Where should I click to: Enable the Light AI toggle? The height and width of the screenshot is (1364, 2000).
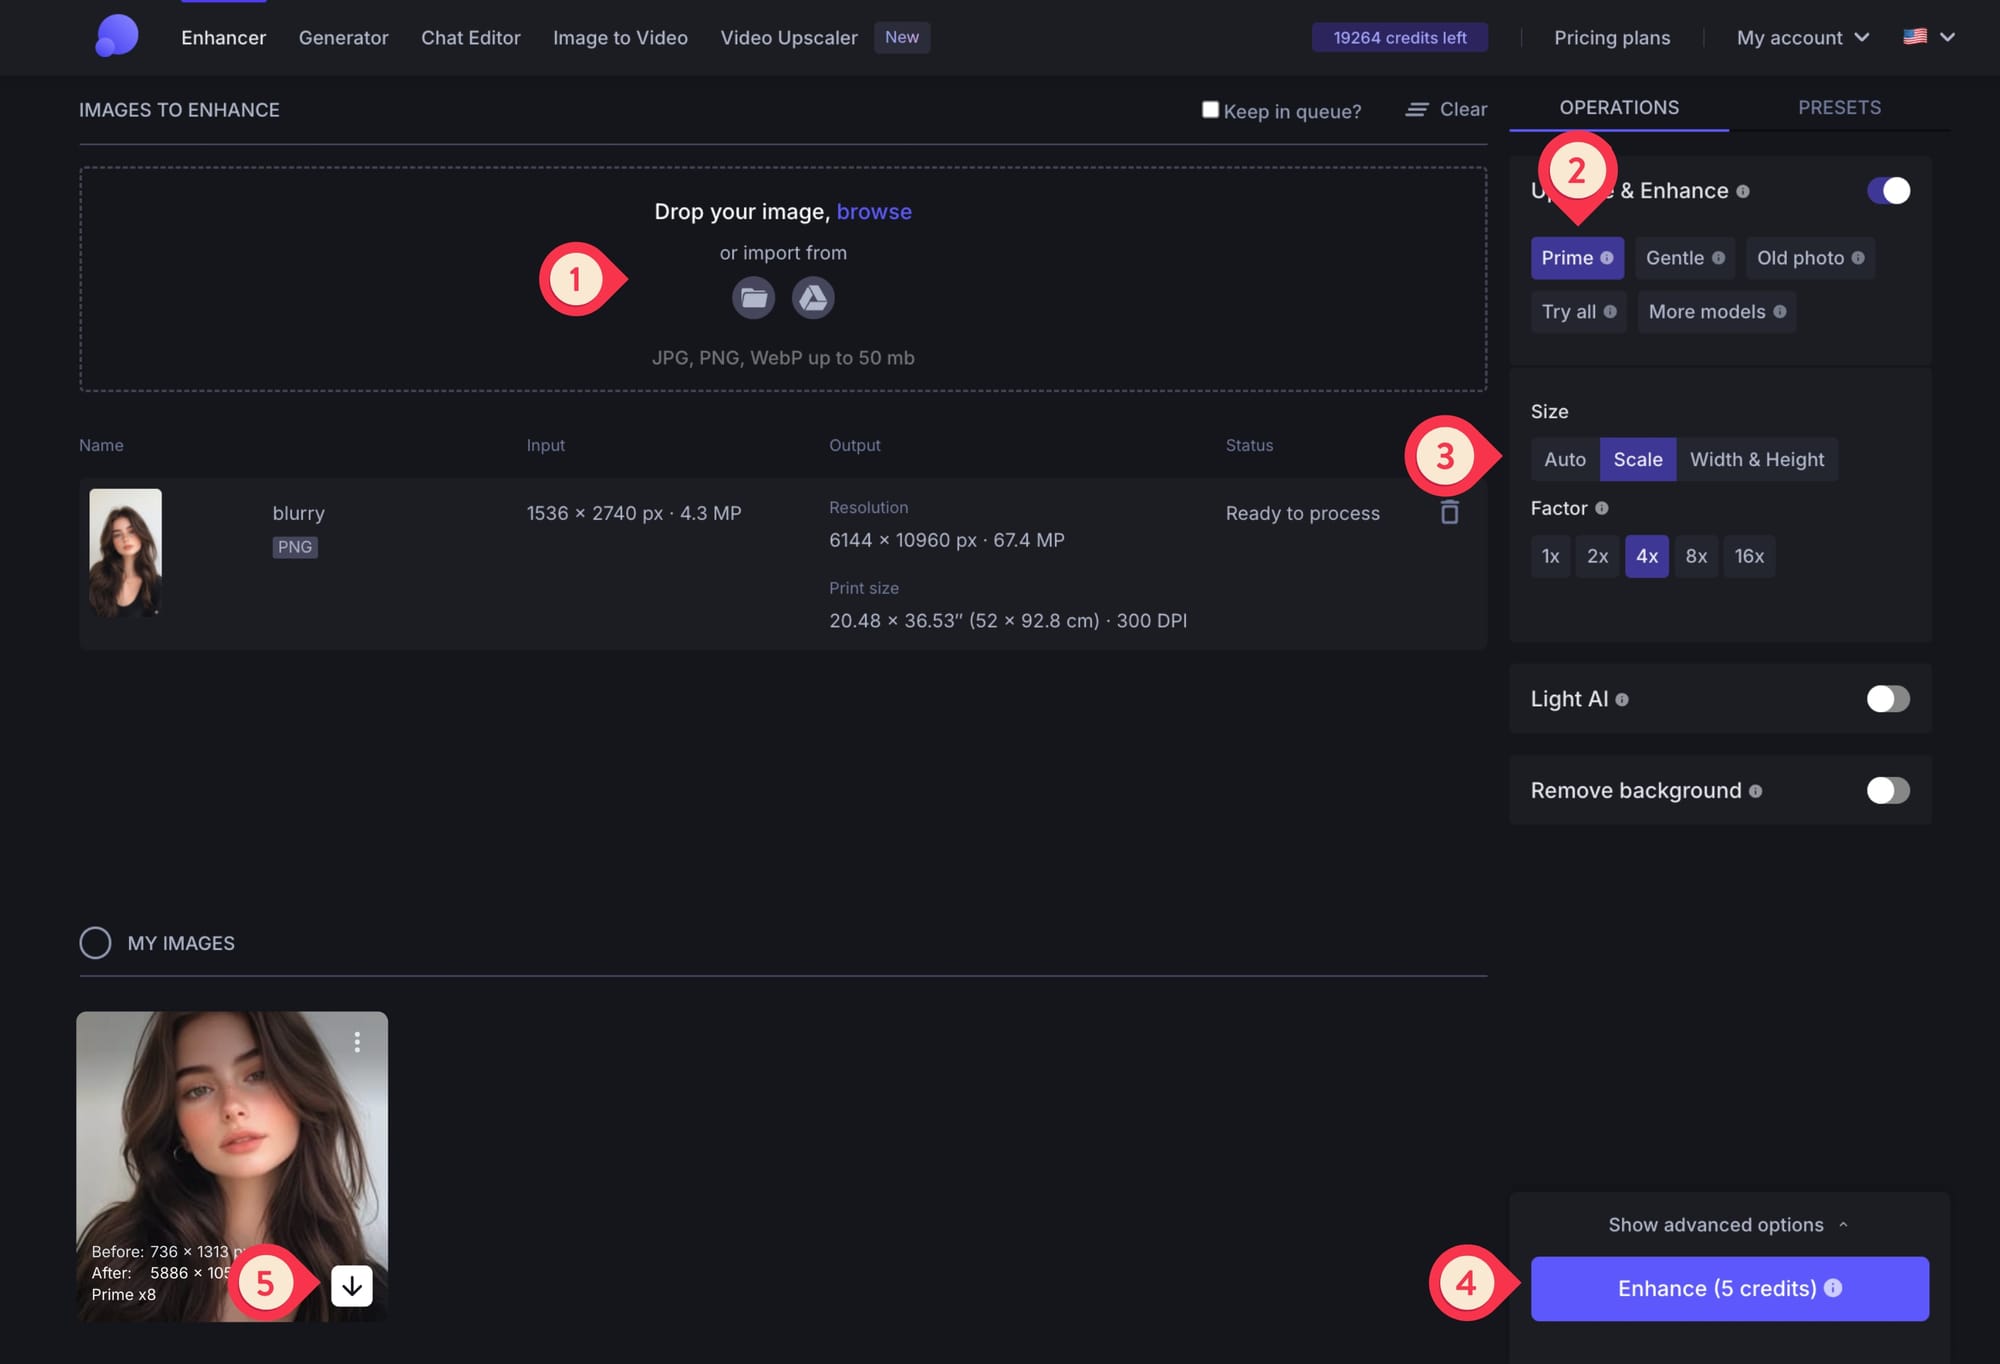[x=1886, y=698]
